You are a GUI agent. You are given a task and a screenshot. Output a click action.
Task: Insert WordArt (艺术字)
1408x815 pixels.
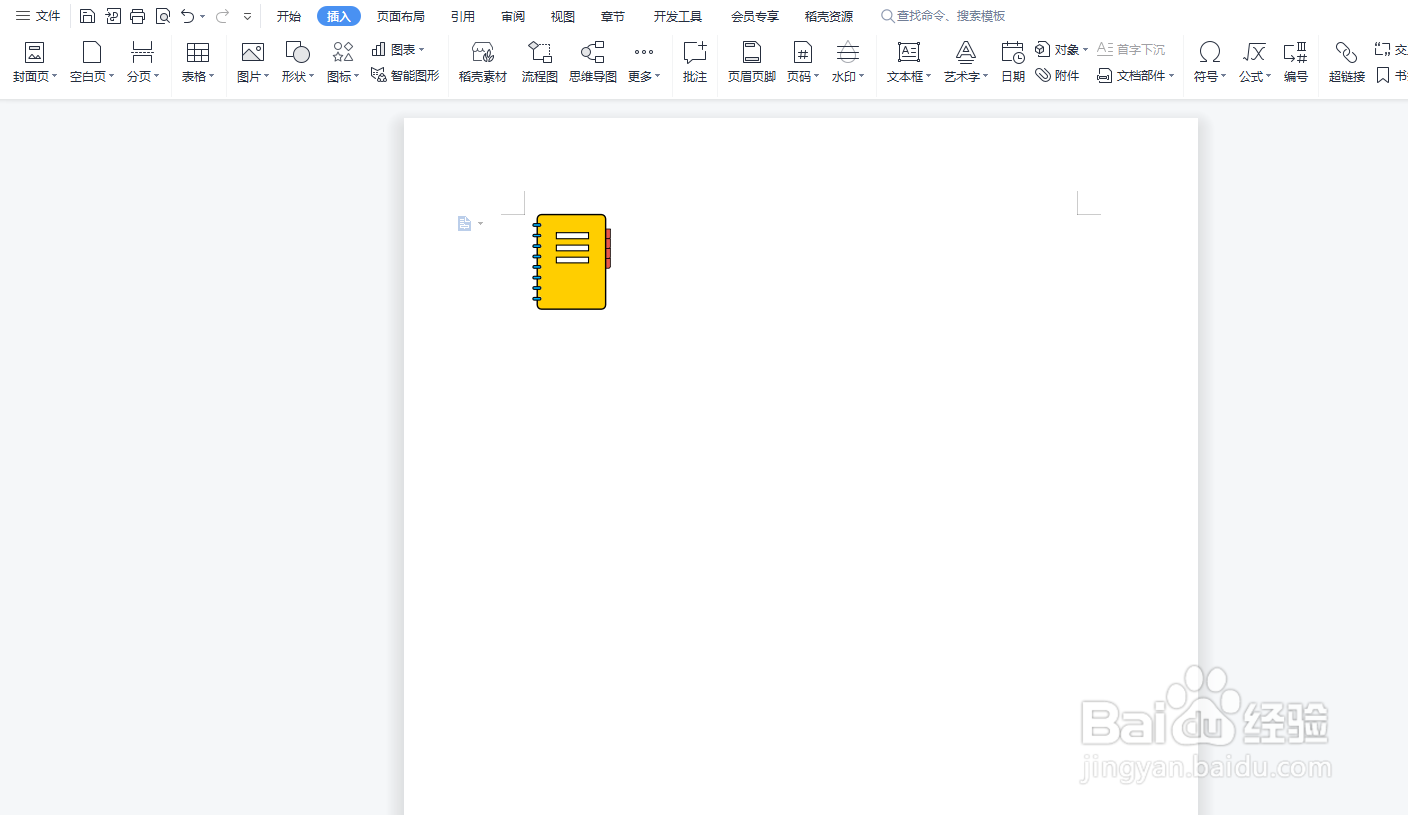[x=966, y=62]
